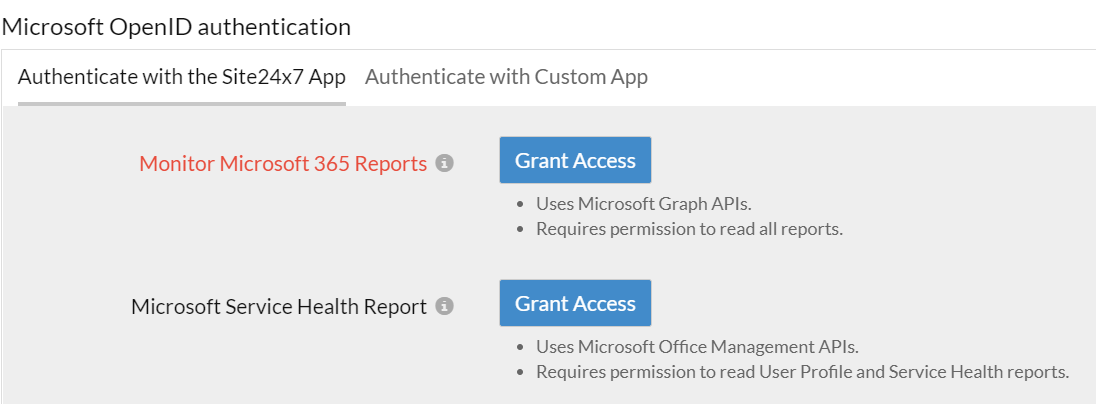Click 'Uses Microsoft Office Management APIs' note
The image size is (1096, 404).
pyautogui.click(x=697, y=347)
